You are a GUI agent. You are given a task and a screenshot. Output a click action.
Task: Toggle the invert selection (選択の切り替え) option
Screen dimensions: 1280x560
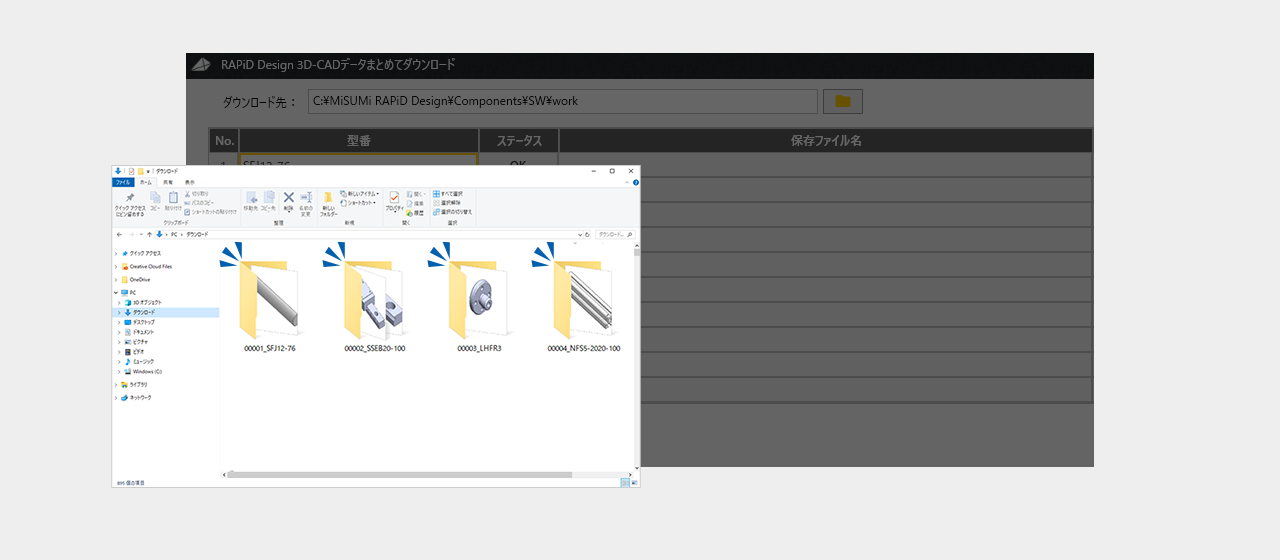pos(437,212)
